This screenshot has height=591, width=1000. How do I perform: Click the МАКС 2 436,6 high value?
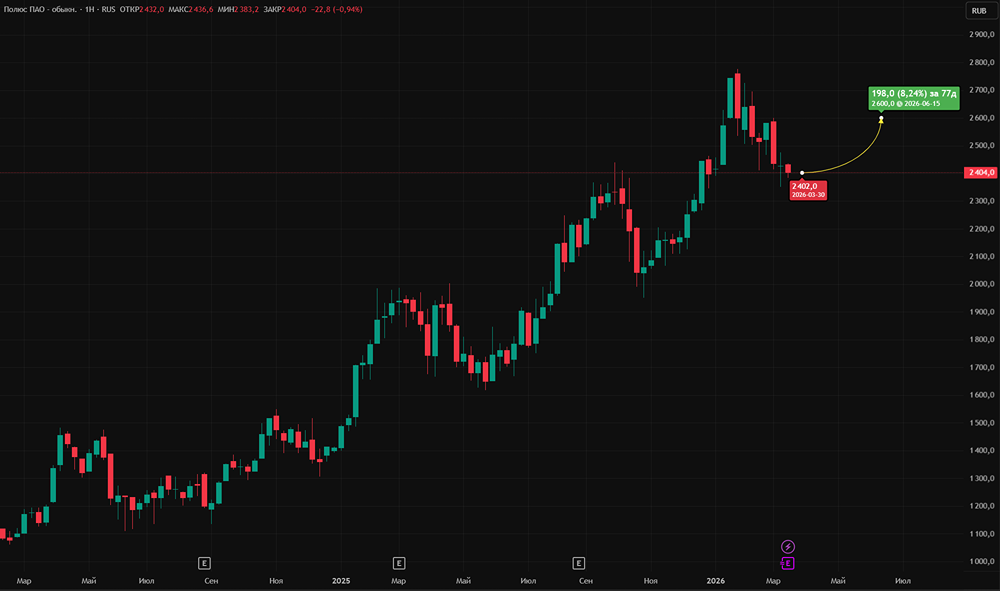191,10
